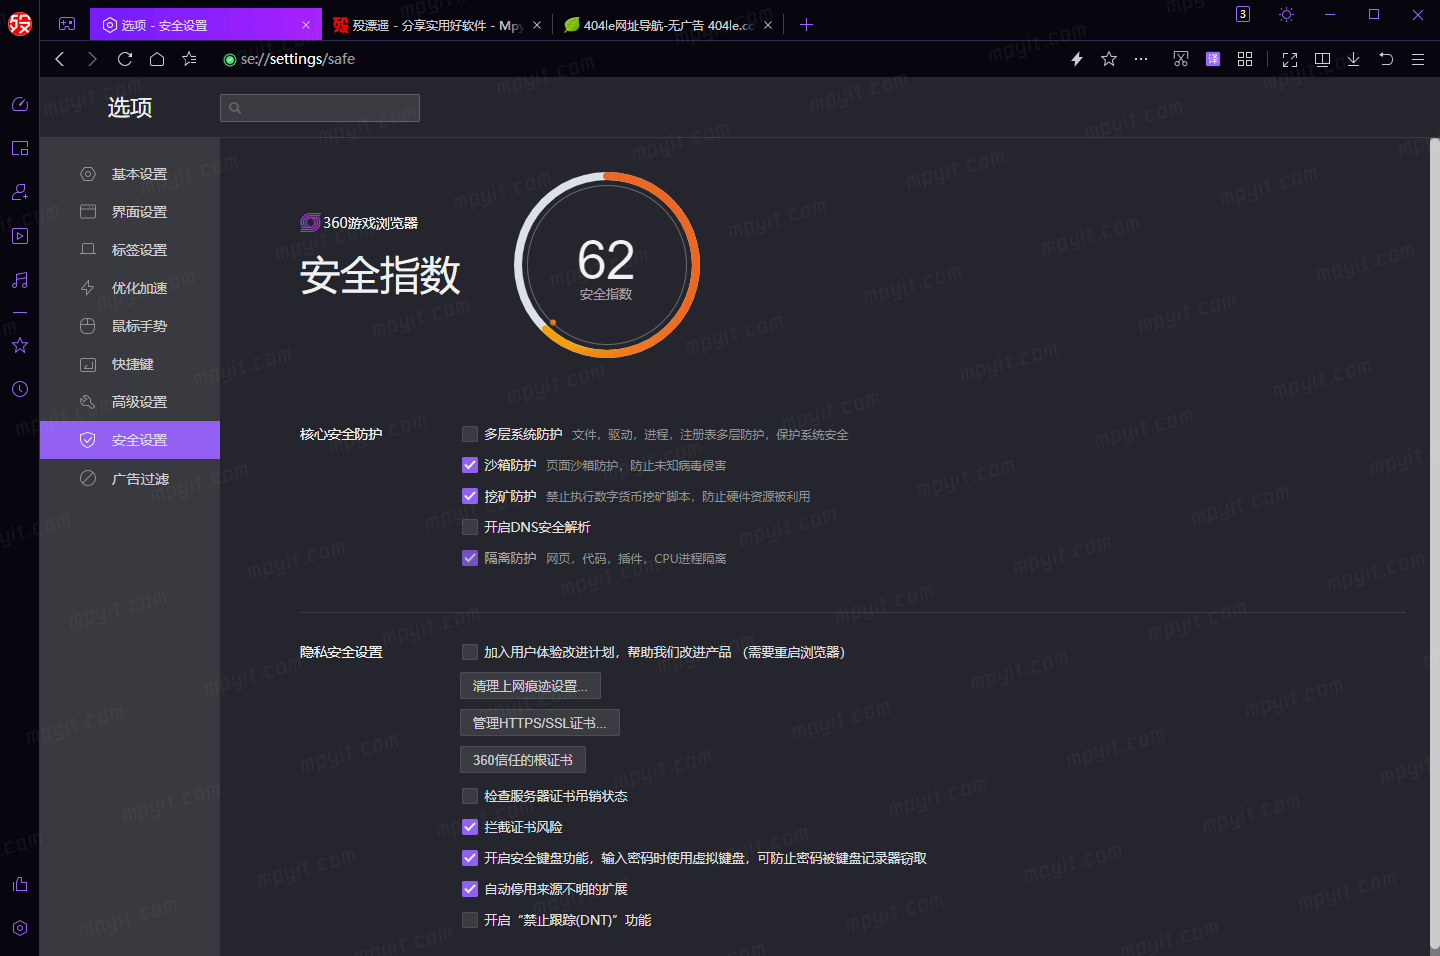The width and height of the screenshot is (1440, 956).
Task: Click the speed gauge icon in left sidebar
Action: coord(20,104)
